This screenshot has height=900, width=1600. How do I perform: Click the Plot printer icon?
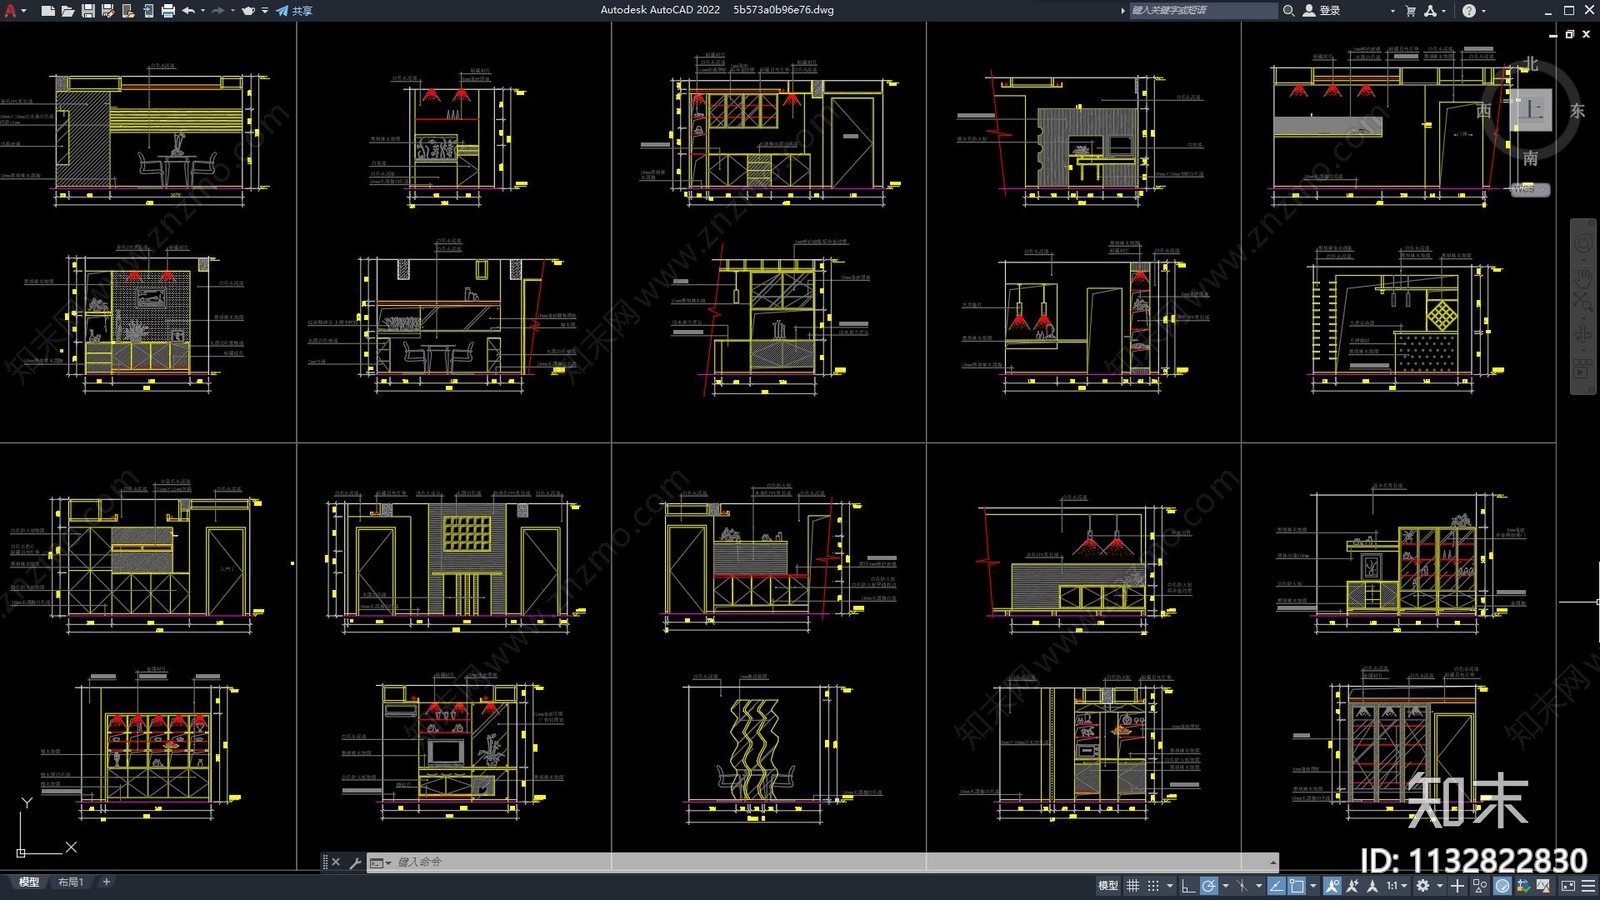click(168, 11)
